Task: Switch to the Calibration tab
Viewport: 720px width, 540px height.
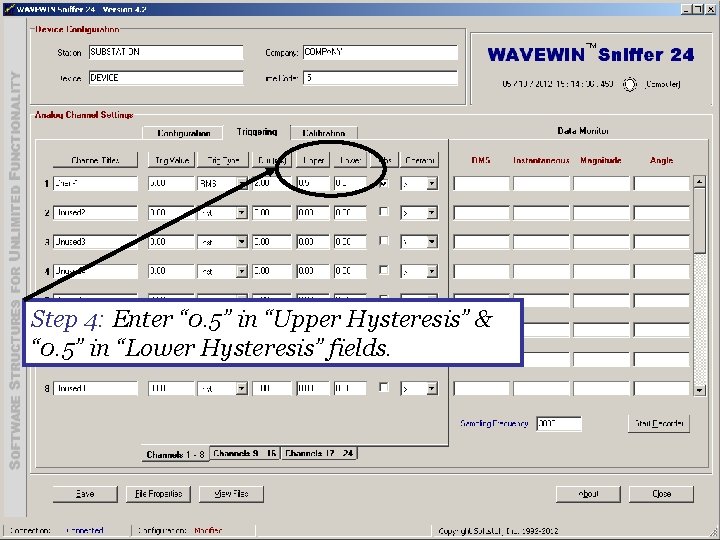Action: point(324,133)
